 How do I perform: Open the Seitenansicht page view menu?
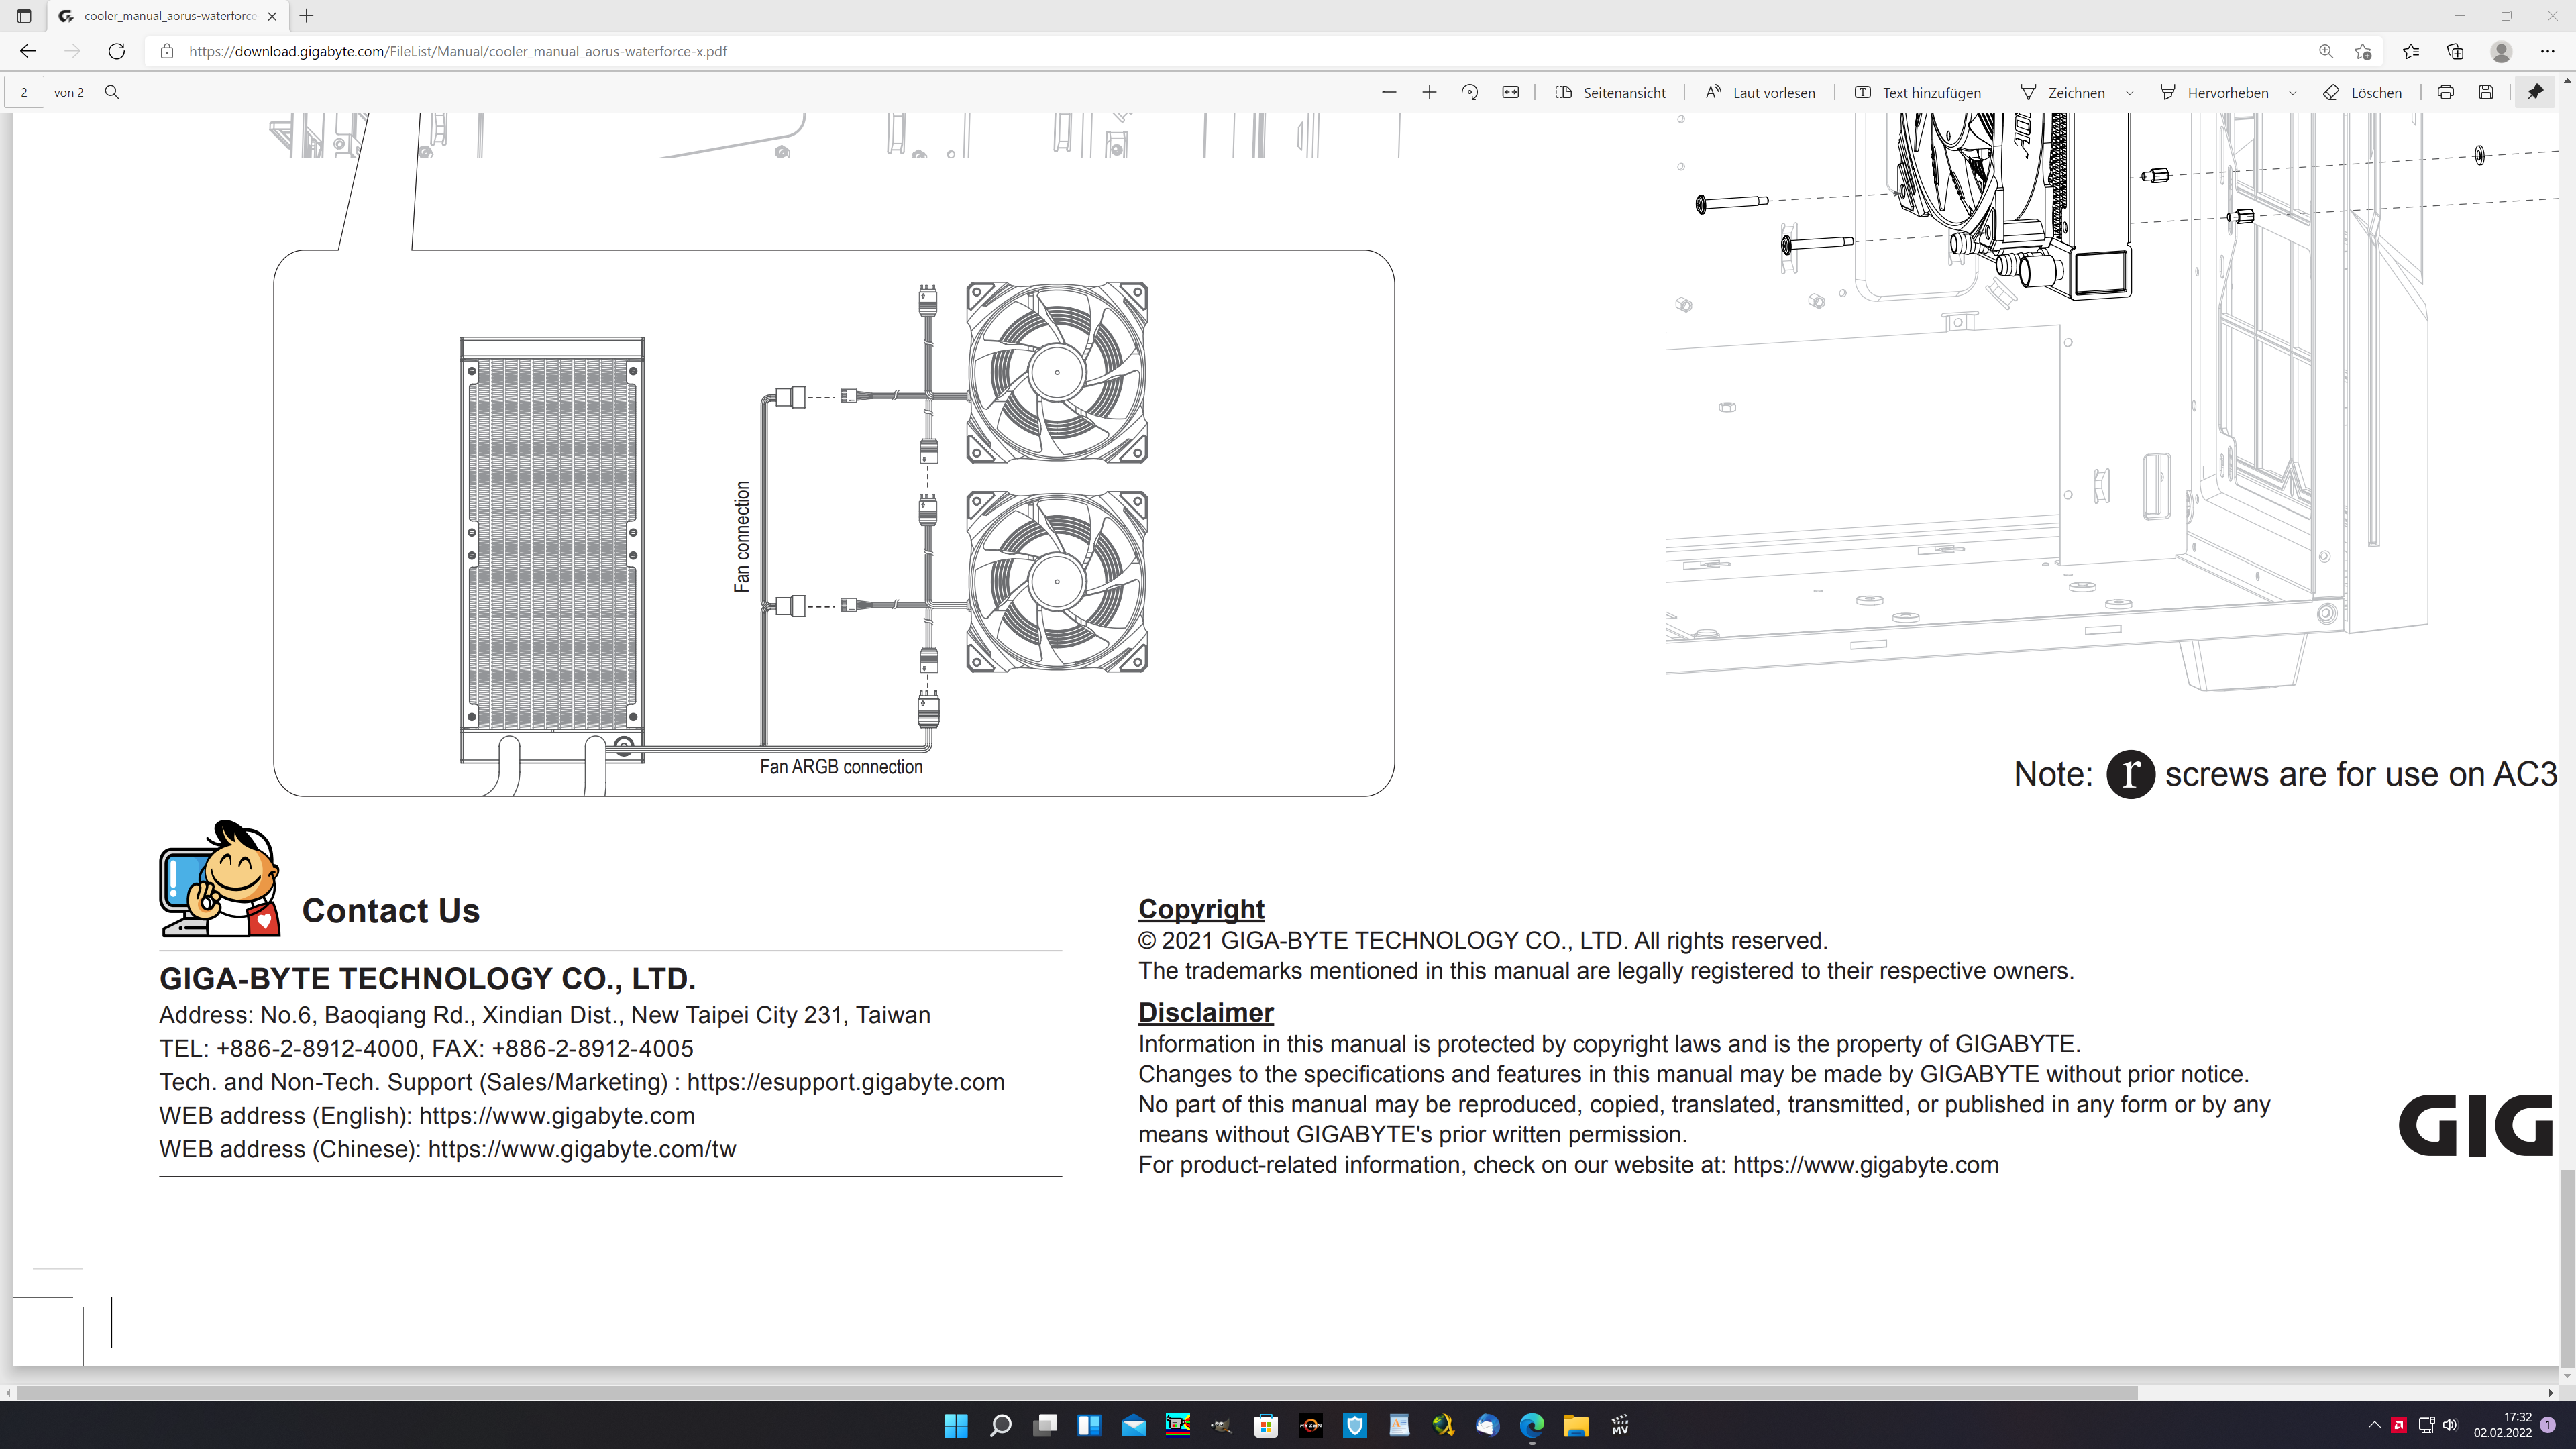pos(1610,92)
